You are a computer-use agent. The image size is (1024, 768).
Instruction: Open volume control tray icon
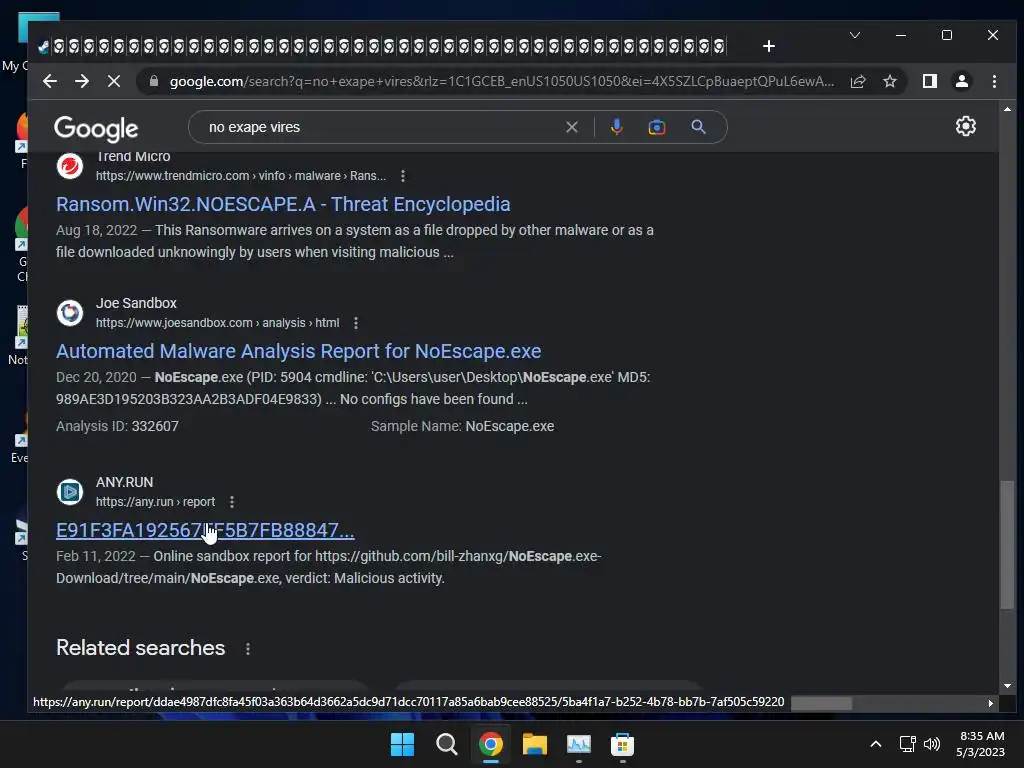pos(932,744)
